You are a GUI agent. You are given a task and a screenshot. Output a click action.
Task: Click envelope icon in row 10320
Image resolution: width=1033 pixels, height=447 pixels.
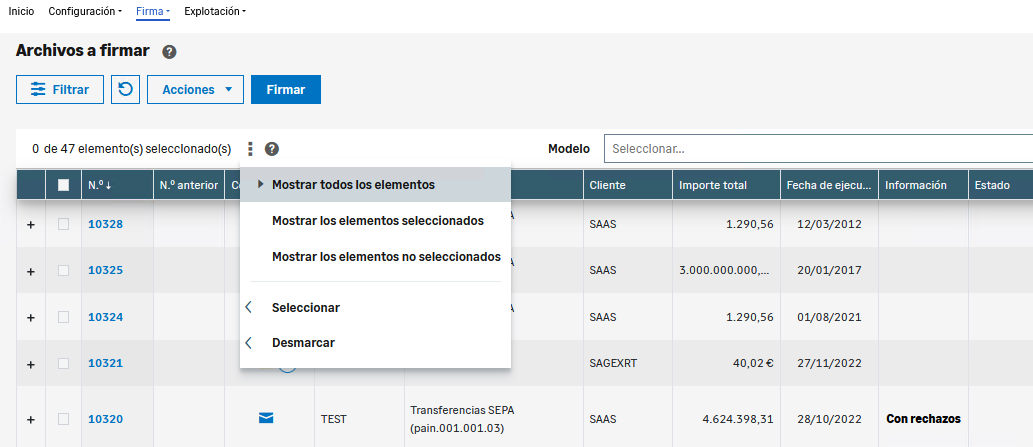coord(265,419)
